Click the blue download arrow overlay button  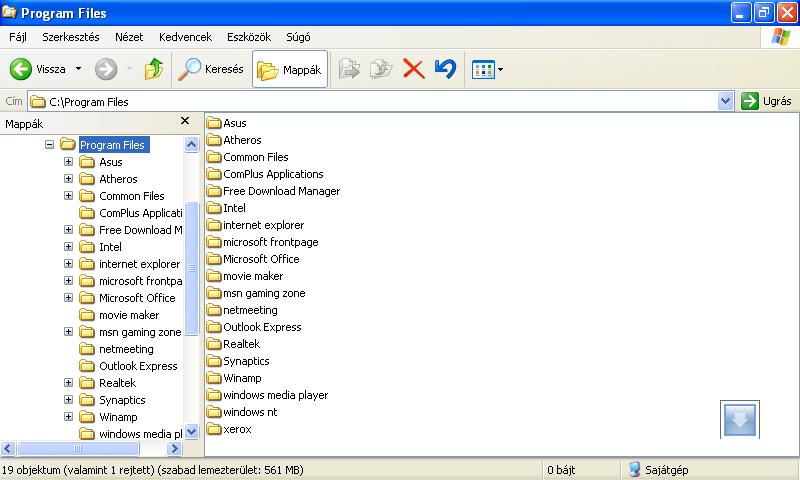click(x=740, y=419)
